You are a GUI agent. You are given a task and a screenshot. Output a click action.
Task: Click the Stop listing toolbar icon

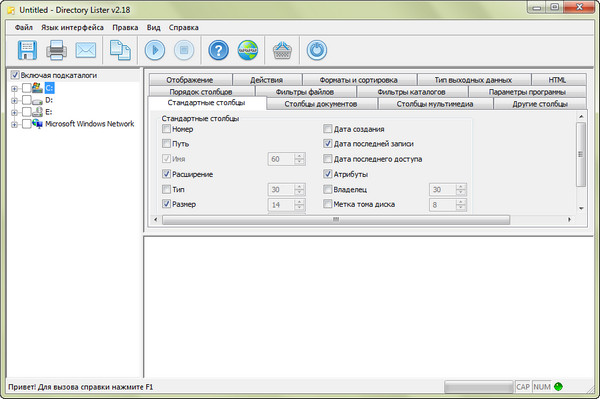[x=184, y=50]
